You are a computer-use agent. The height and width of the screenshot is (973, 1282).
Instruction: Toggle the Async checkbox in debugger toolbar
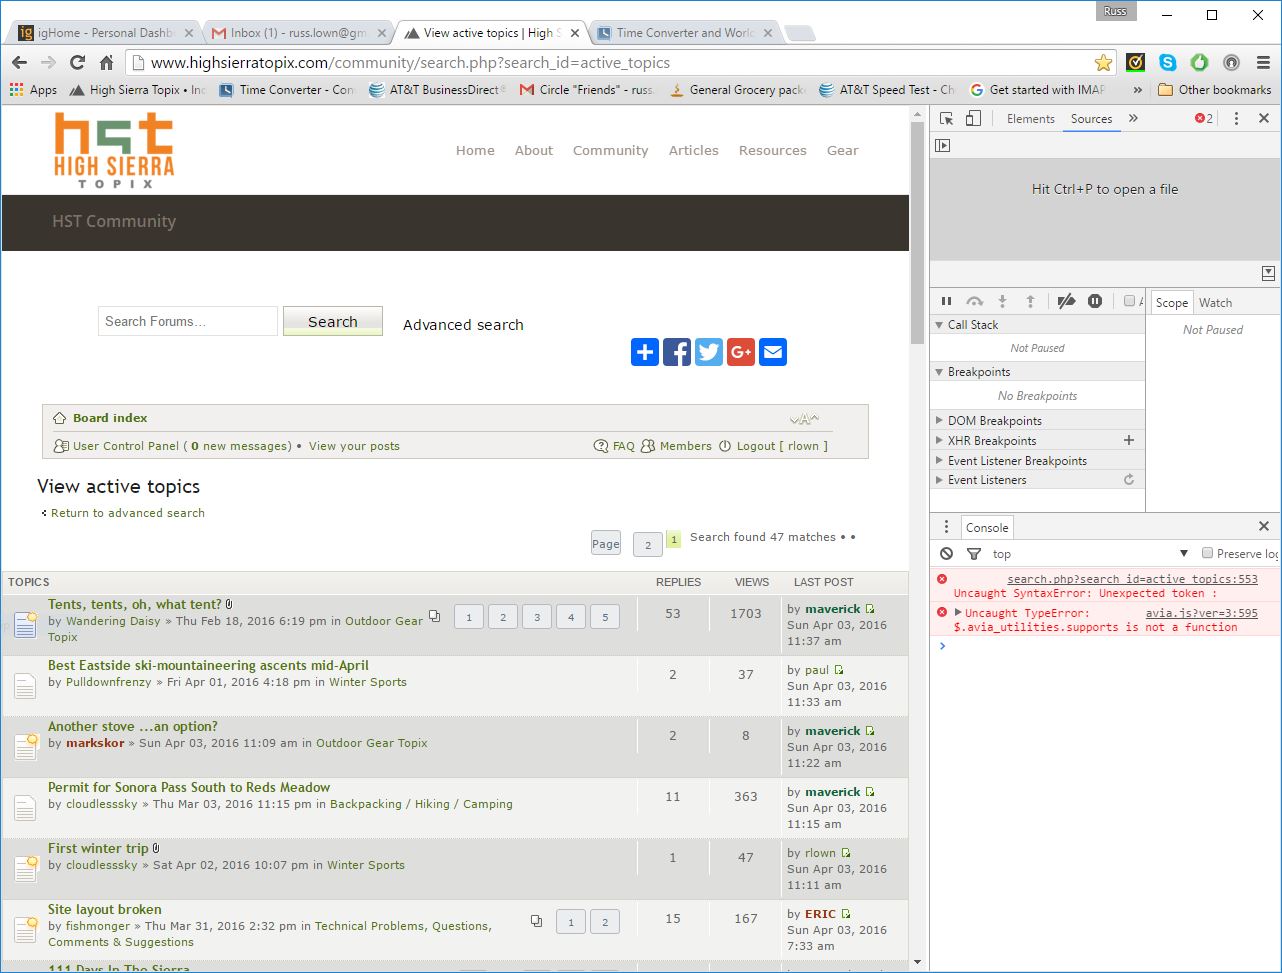coord(1129,301)
